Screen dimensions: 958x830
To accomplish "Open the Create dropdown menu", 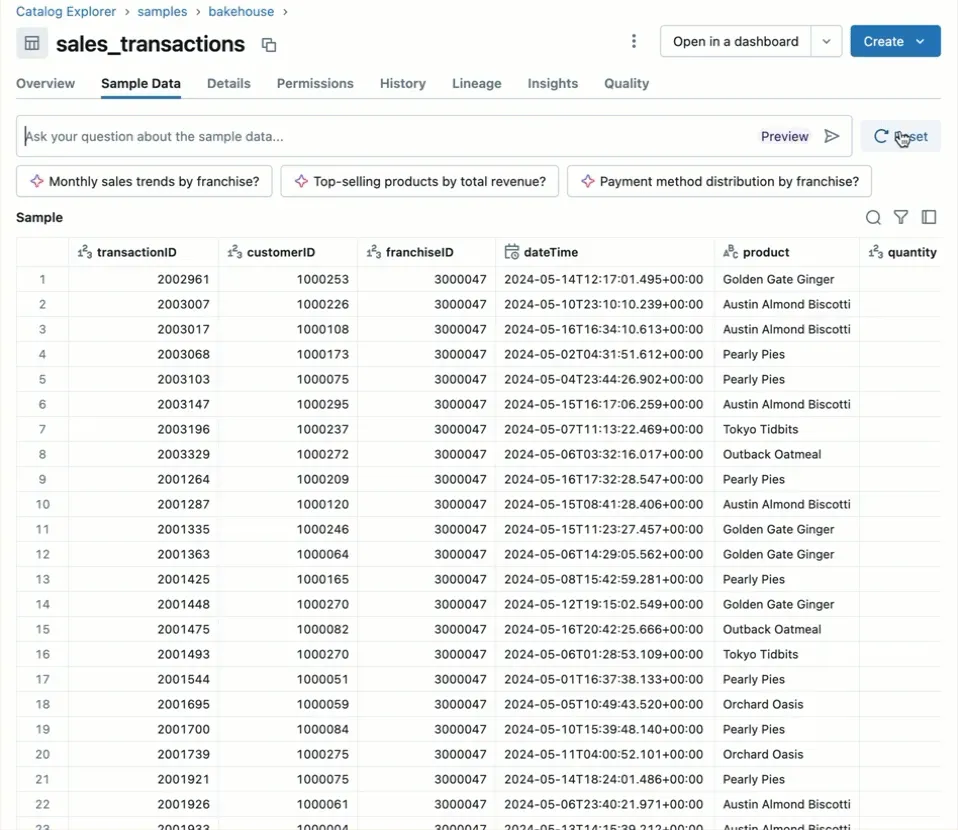I will tap(895, 41).
